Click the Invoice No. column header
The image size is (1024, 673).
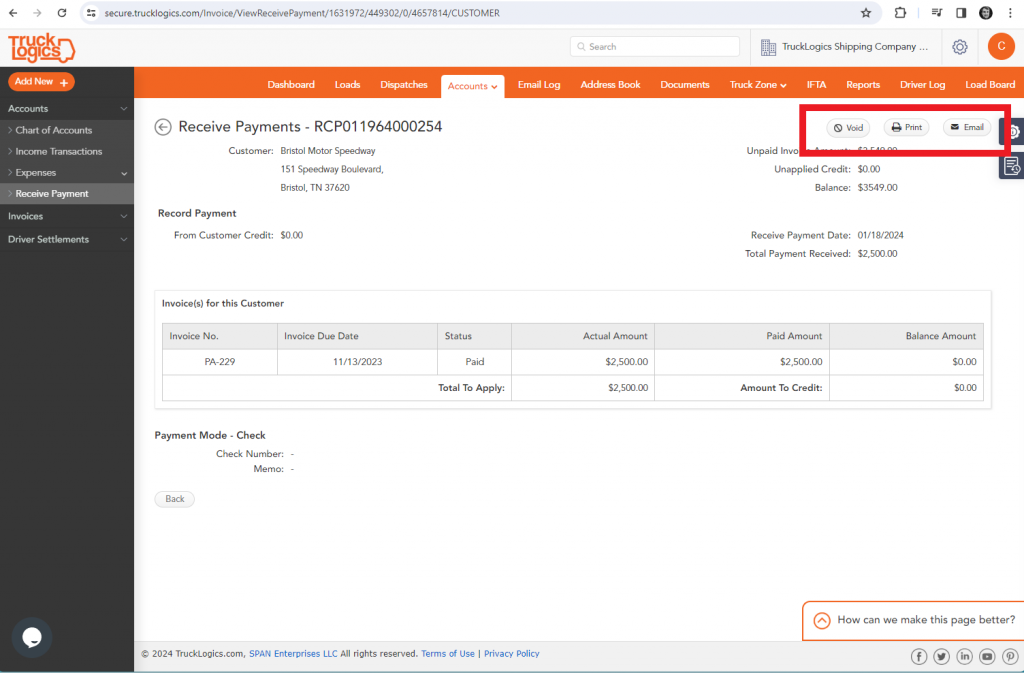pos(219,336)
